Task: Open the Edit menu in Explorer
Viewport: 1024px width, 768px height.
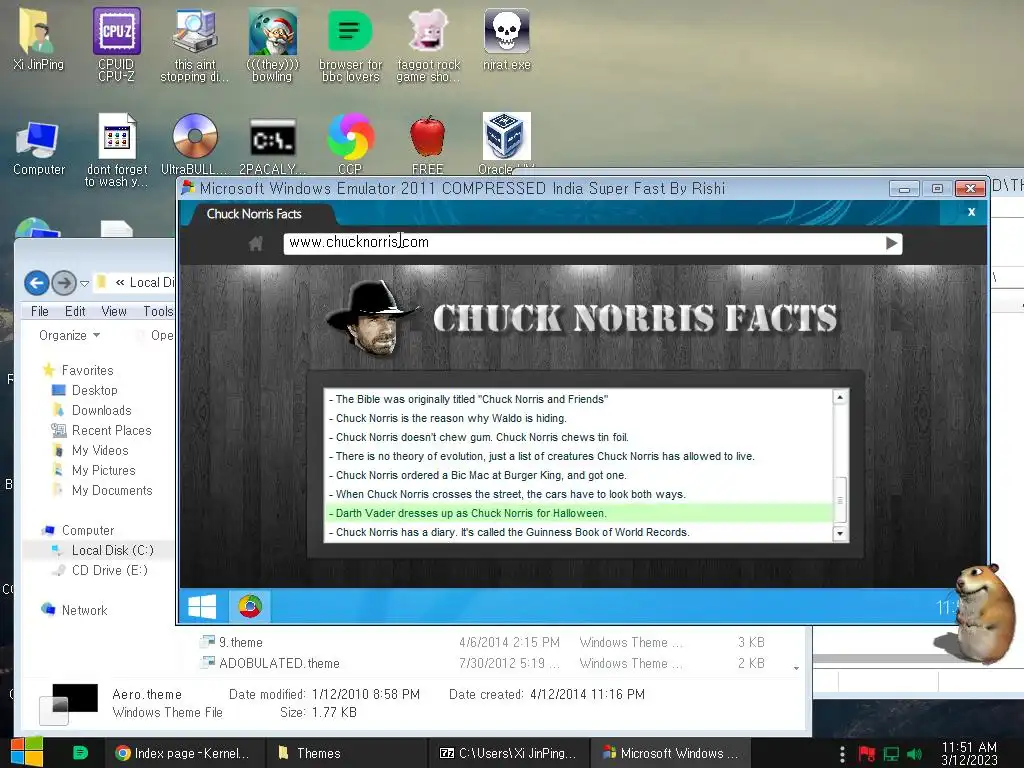Action: [x=75, y=312]
